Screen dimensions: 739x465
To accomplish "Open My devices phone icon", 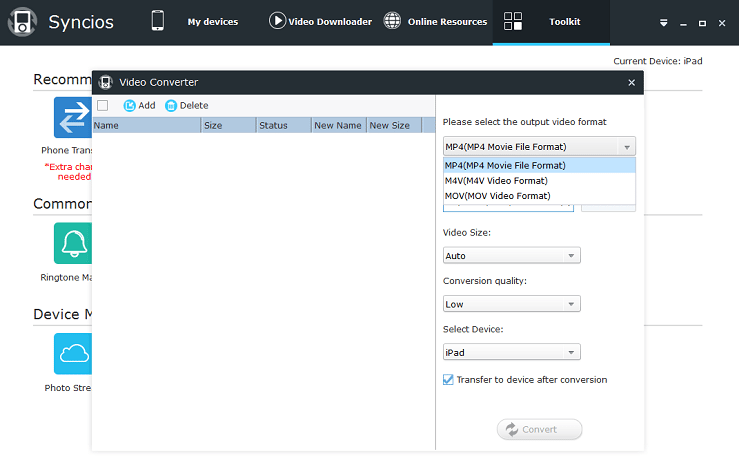I will [x=157, y=21].
